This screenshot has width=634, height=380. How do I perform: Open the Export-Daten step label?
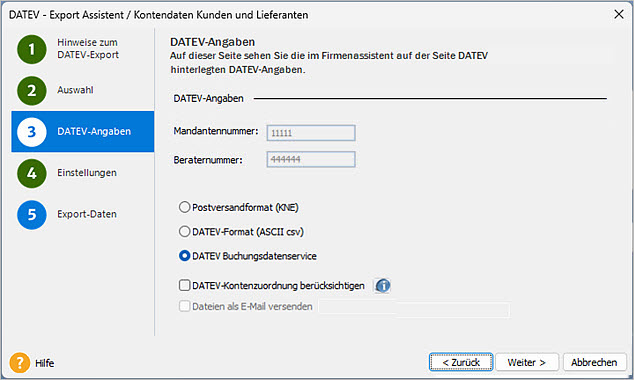point(87,214)
